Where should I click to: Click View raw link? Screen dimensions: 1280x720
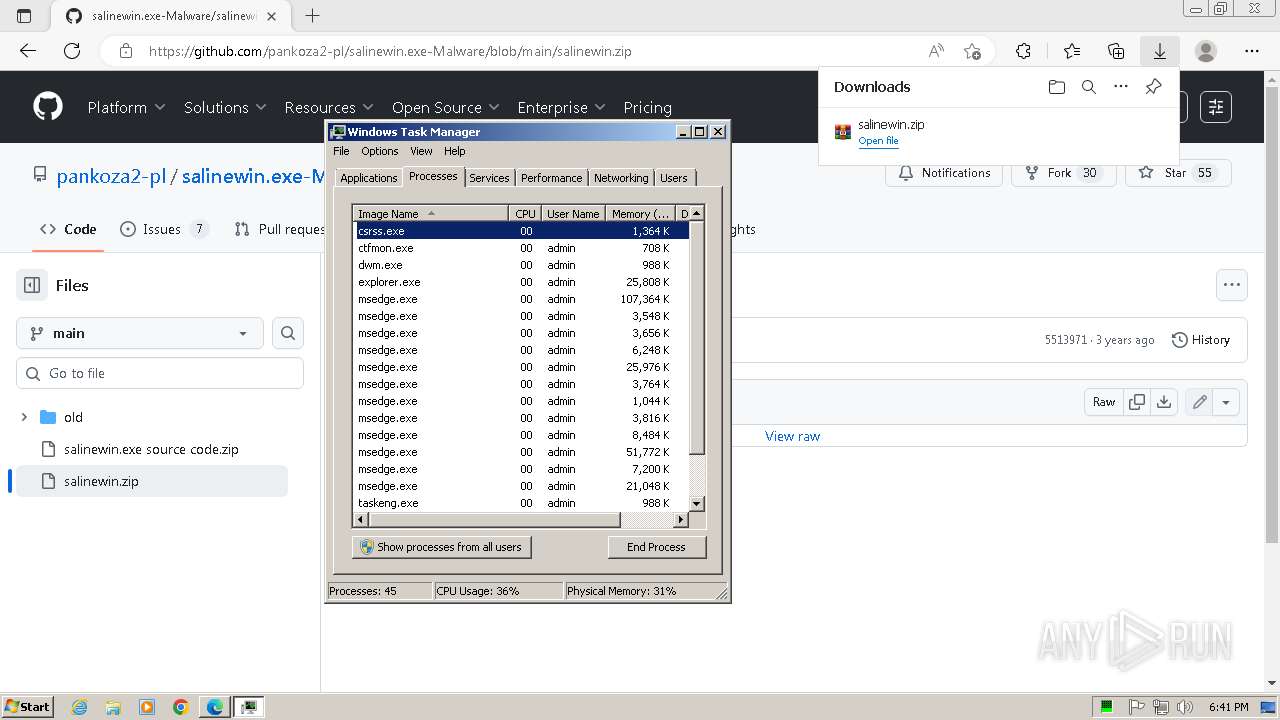[x=792, y=436]
